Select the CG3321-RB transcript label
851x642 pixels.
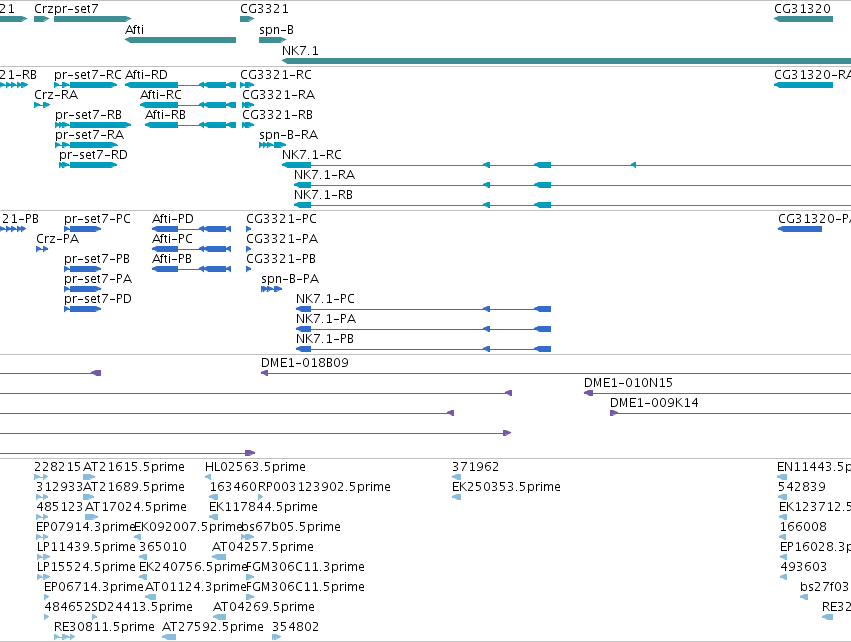coord(277,115)
